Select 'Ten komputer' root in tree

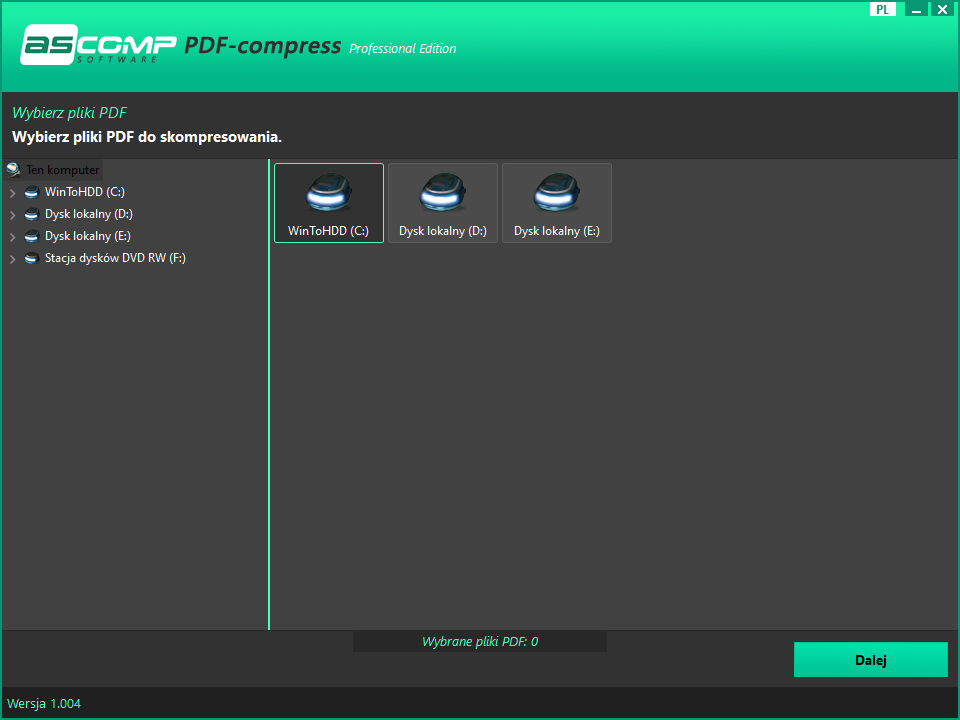[62, 170]
